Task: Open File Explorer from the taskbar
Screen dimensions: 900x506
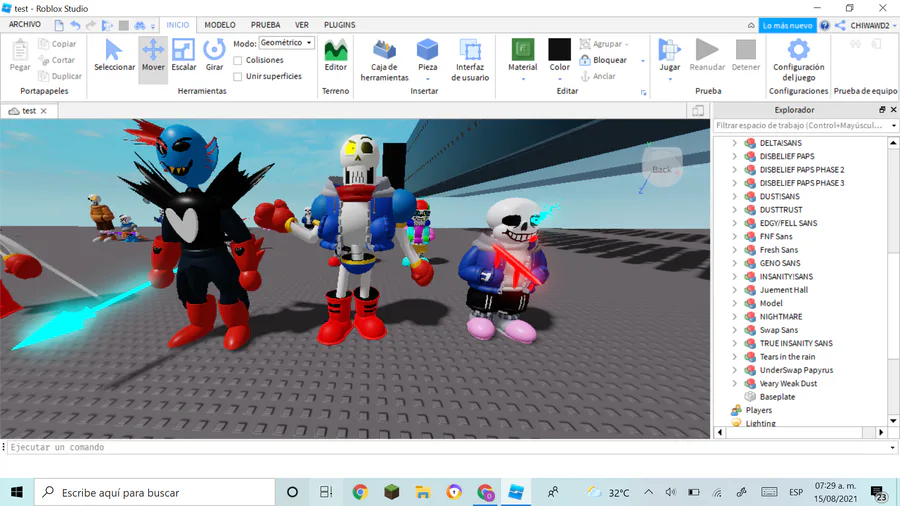Action: pos(423,492)
